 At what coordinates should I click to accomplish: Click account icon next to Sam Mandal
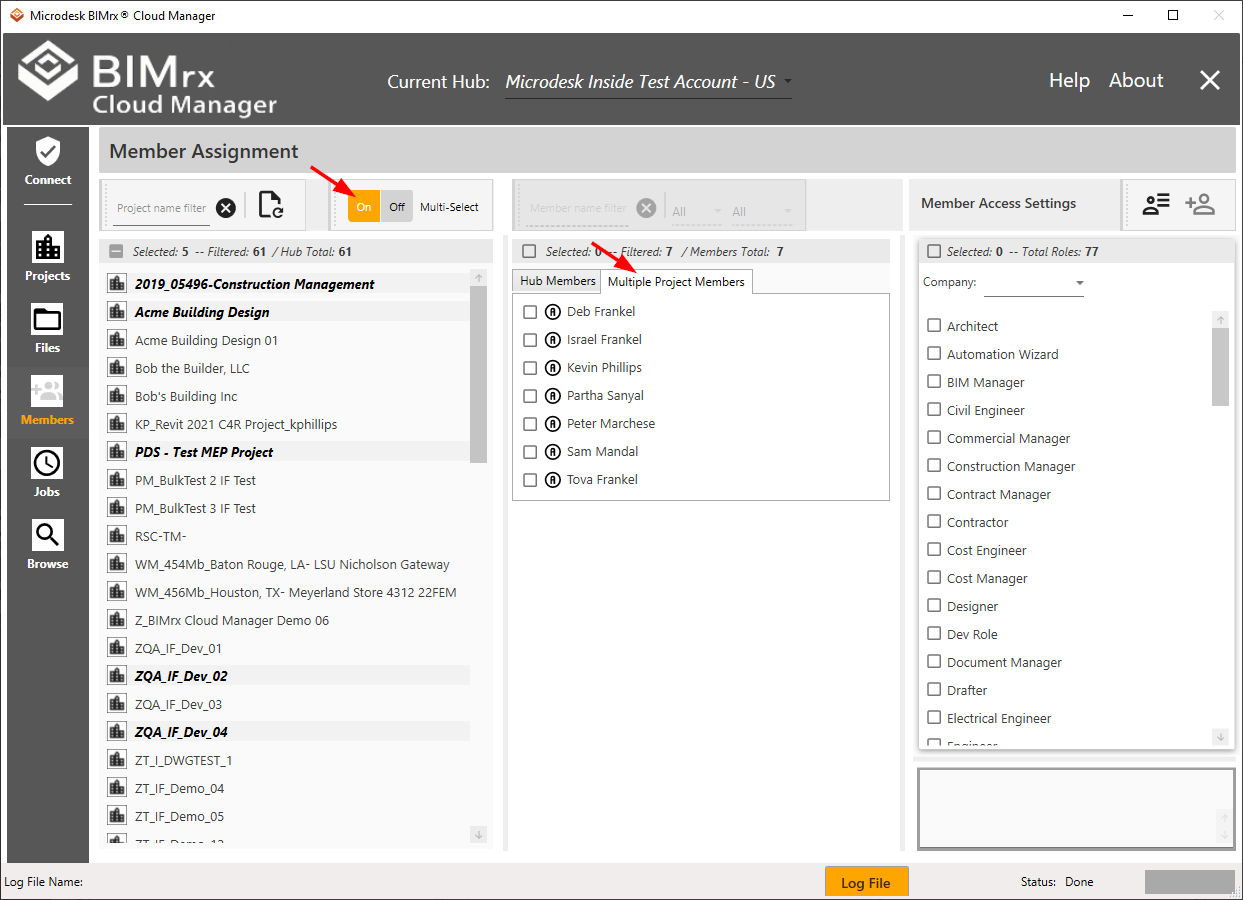pyautogui.click(x=553, y=452)
